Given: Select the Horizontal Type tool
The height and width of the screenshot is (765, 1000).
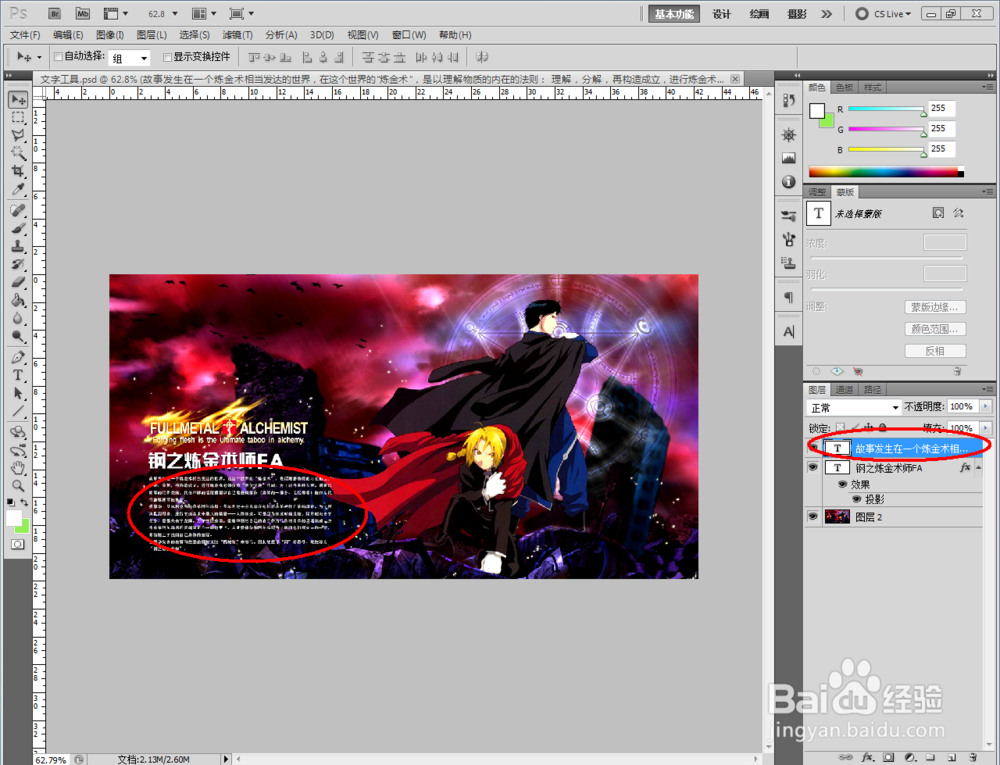Looking at the screenshot, I should (18, 375).
